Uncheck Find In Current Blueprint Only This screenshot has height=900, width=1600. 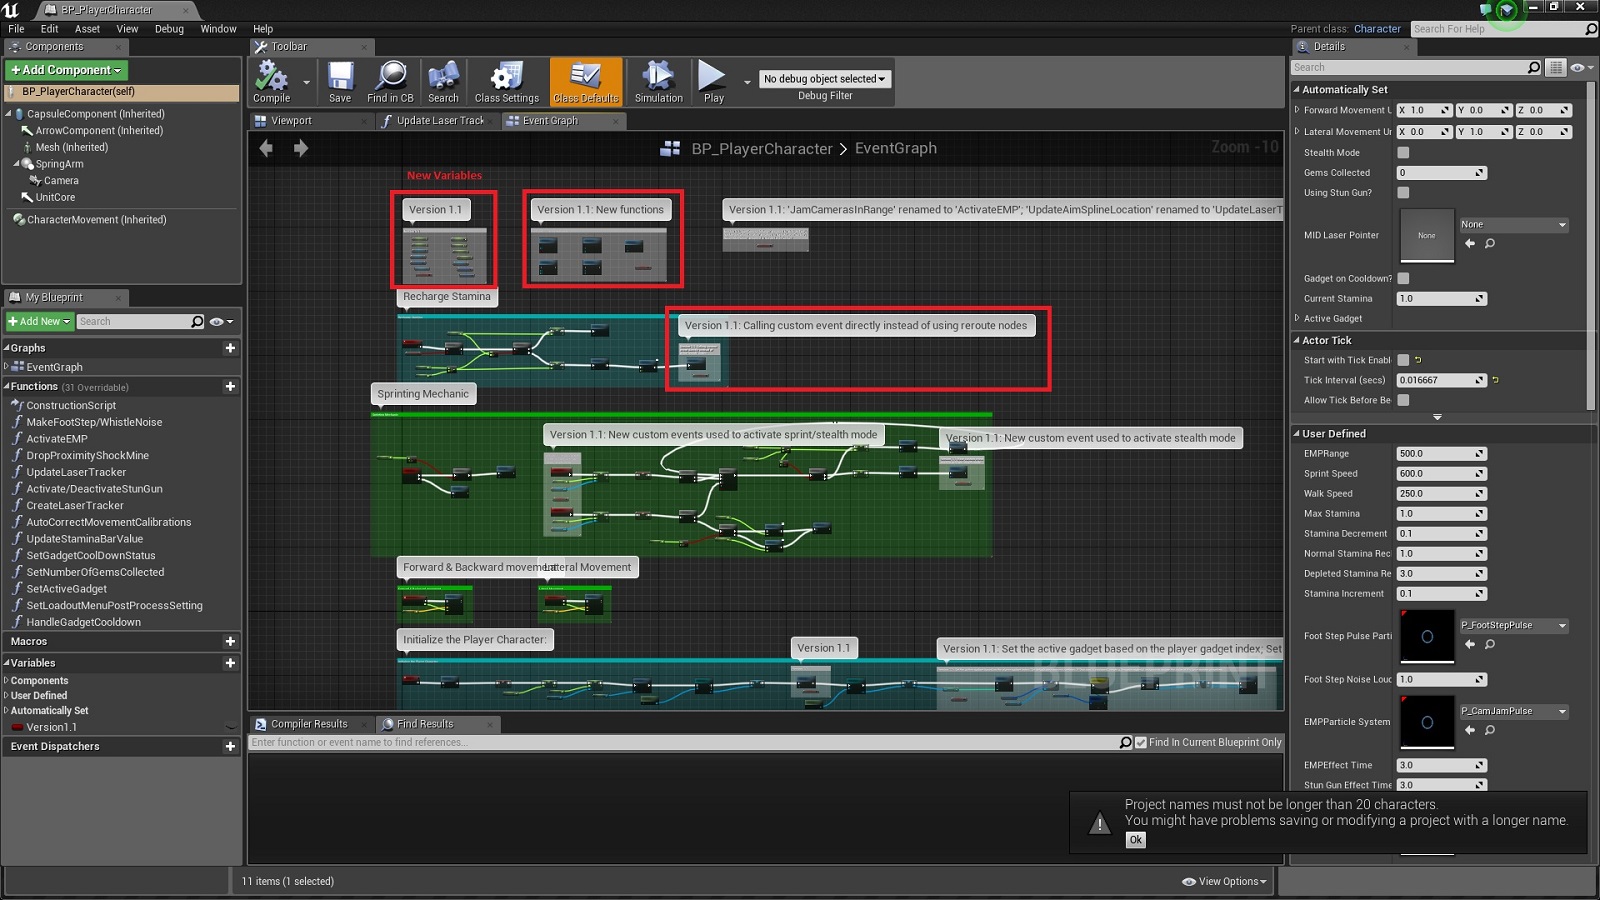[x=1141, y=742]
